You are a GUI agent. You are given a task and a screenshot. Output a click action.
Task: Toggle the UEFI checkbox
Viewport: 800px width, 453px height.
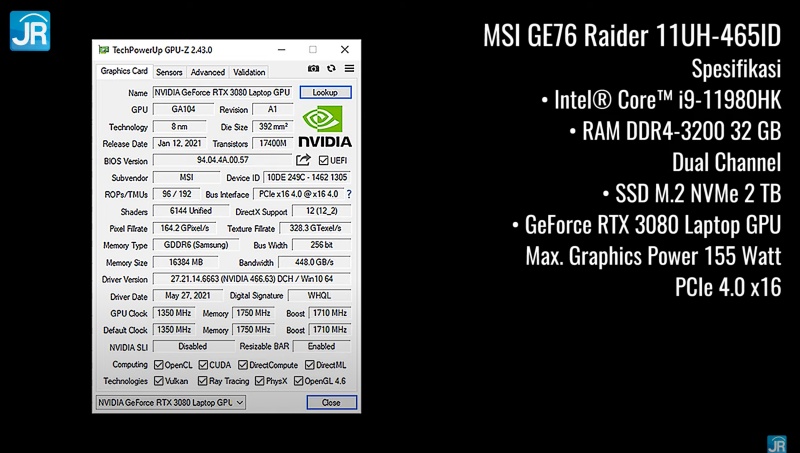click(x=323, y=161)
